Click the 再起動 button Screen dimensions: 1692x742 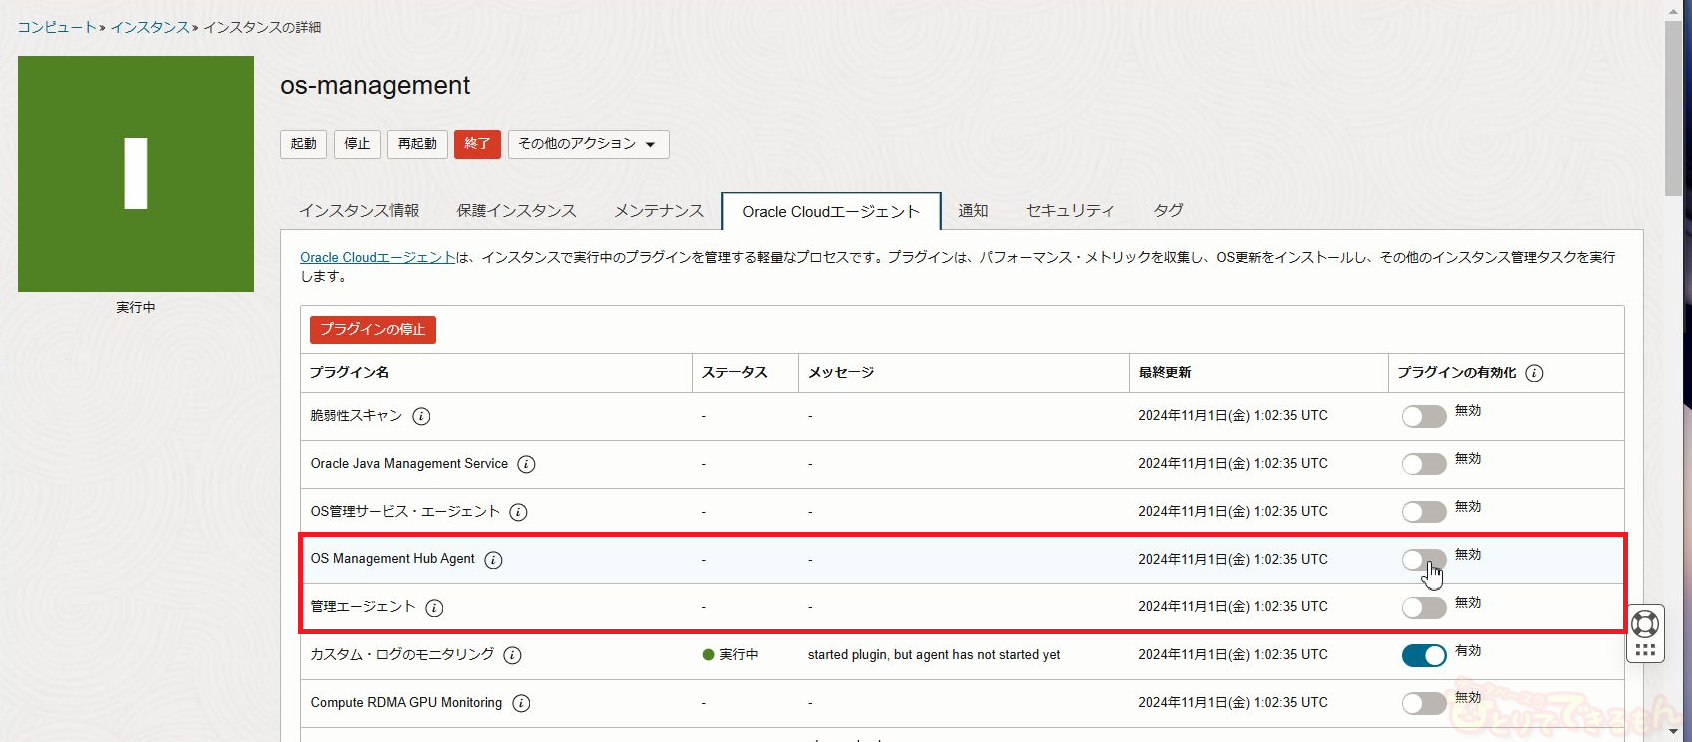(417, 144)
